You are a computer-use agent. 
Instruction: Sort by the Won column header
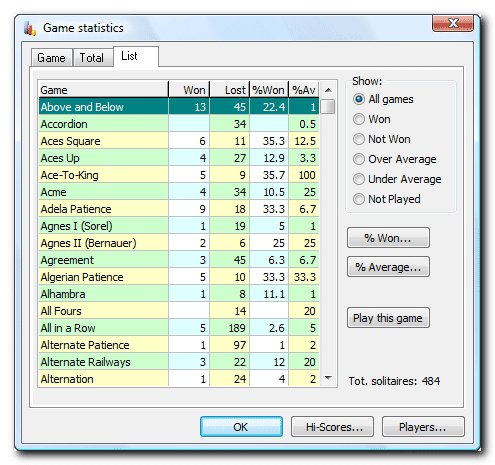coord(189,90)
